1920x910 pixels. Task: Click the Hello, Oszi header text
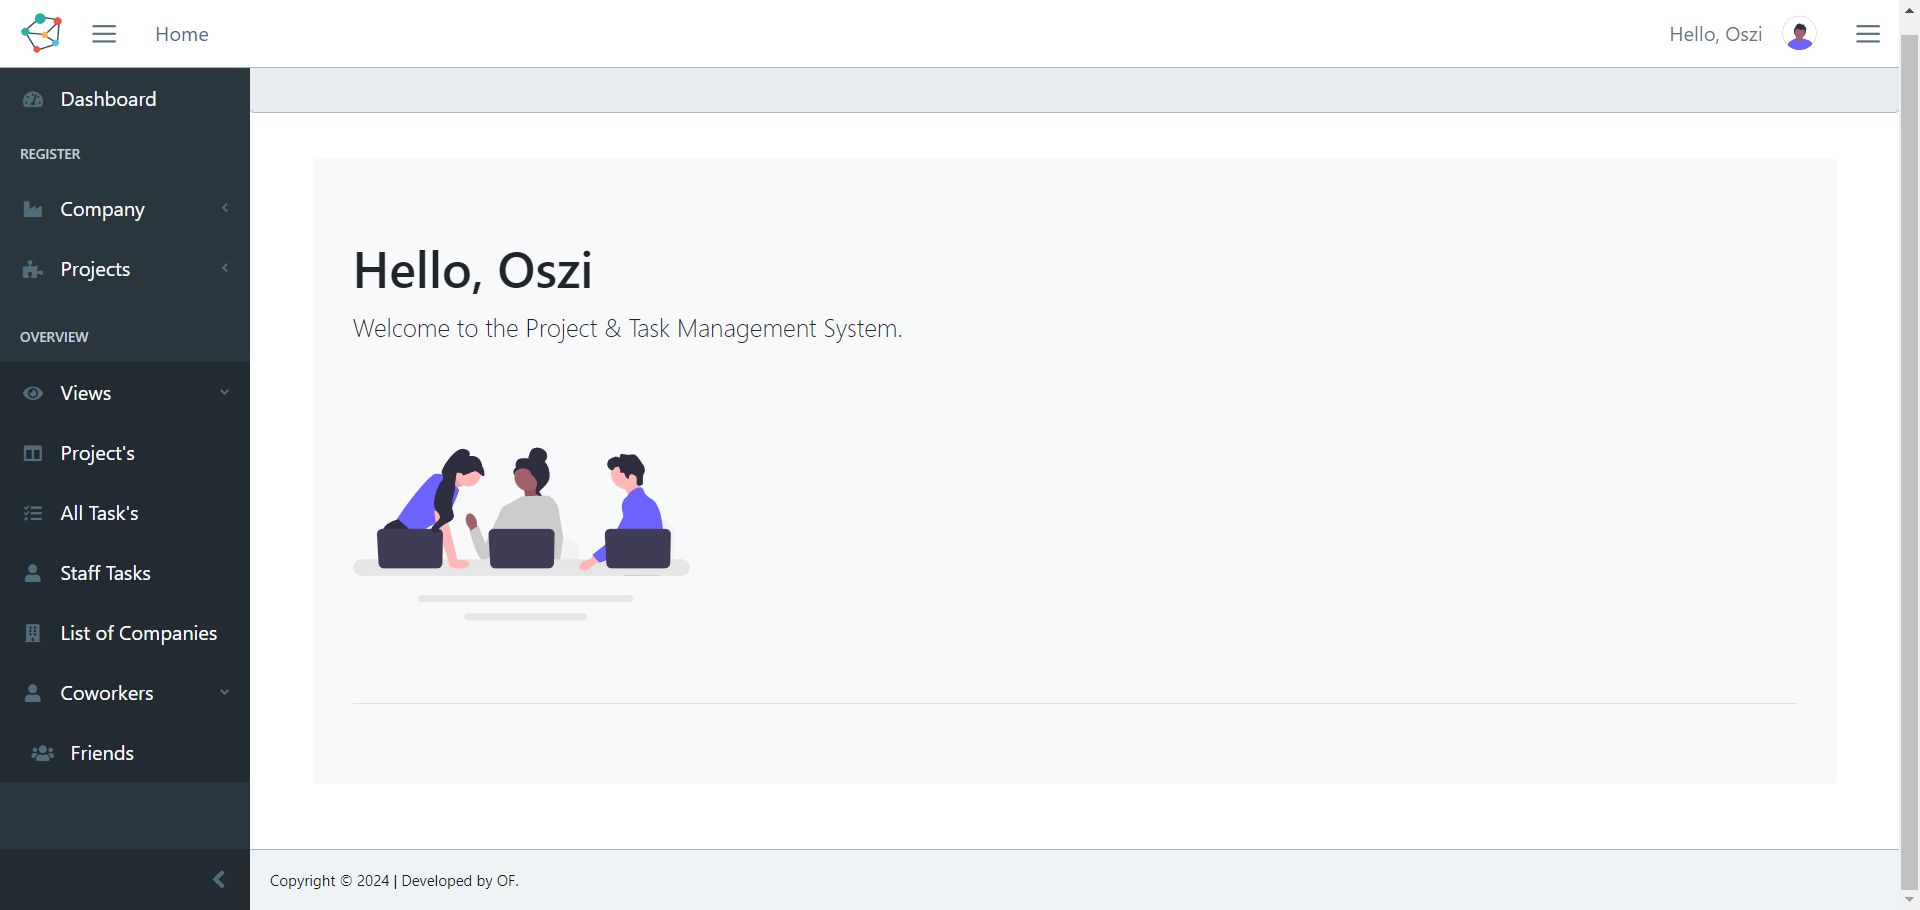tap(1715, 34)
